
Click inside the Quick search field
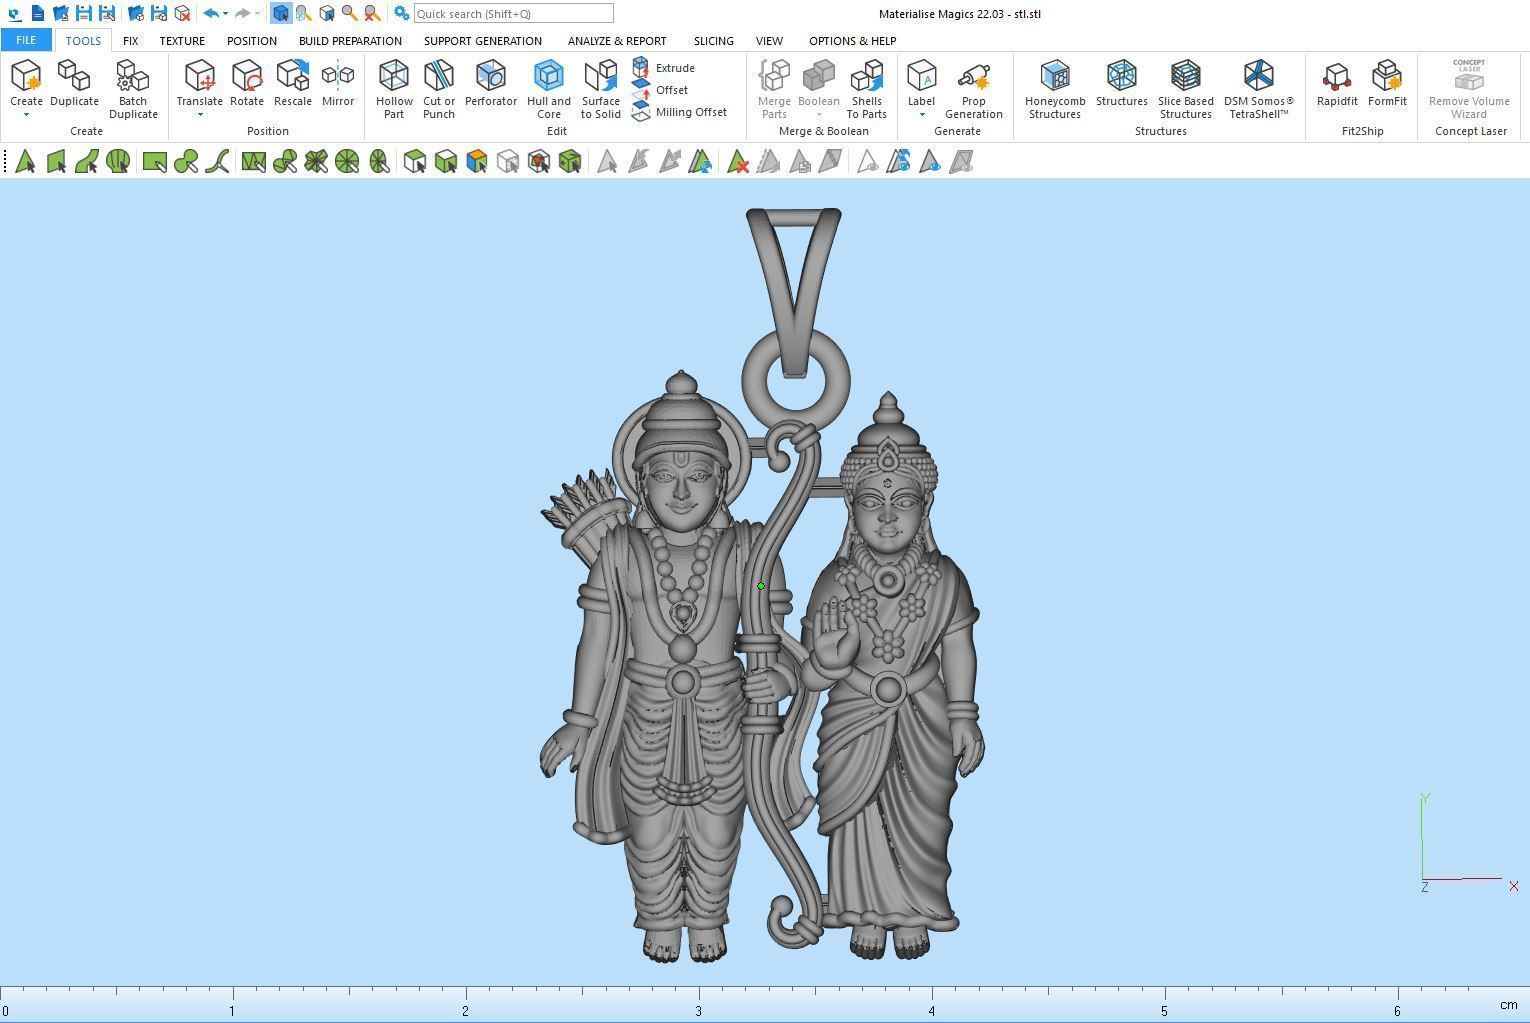(513, 13)
